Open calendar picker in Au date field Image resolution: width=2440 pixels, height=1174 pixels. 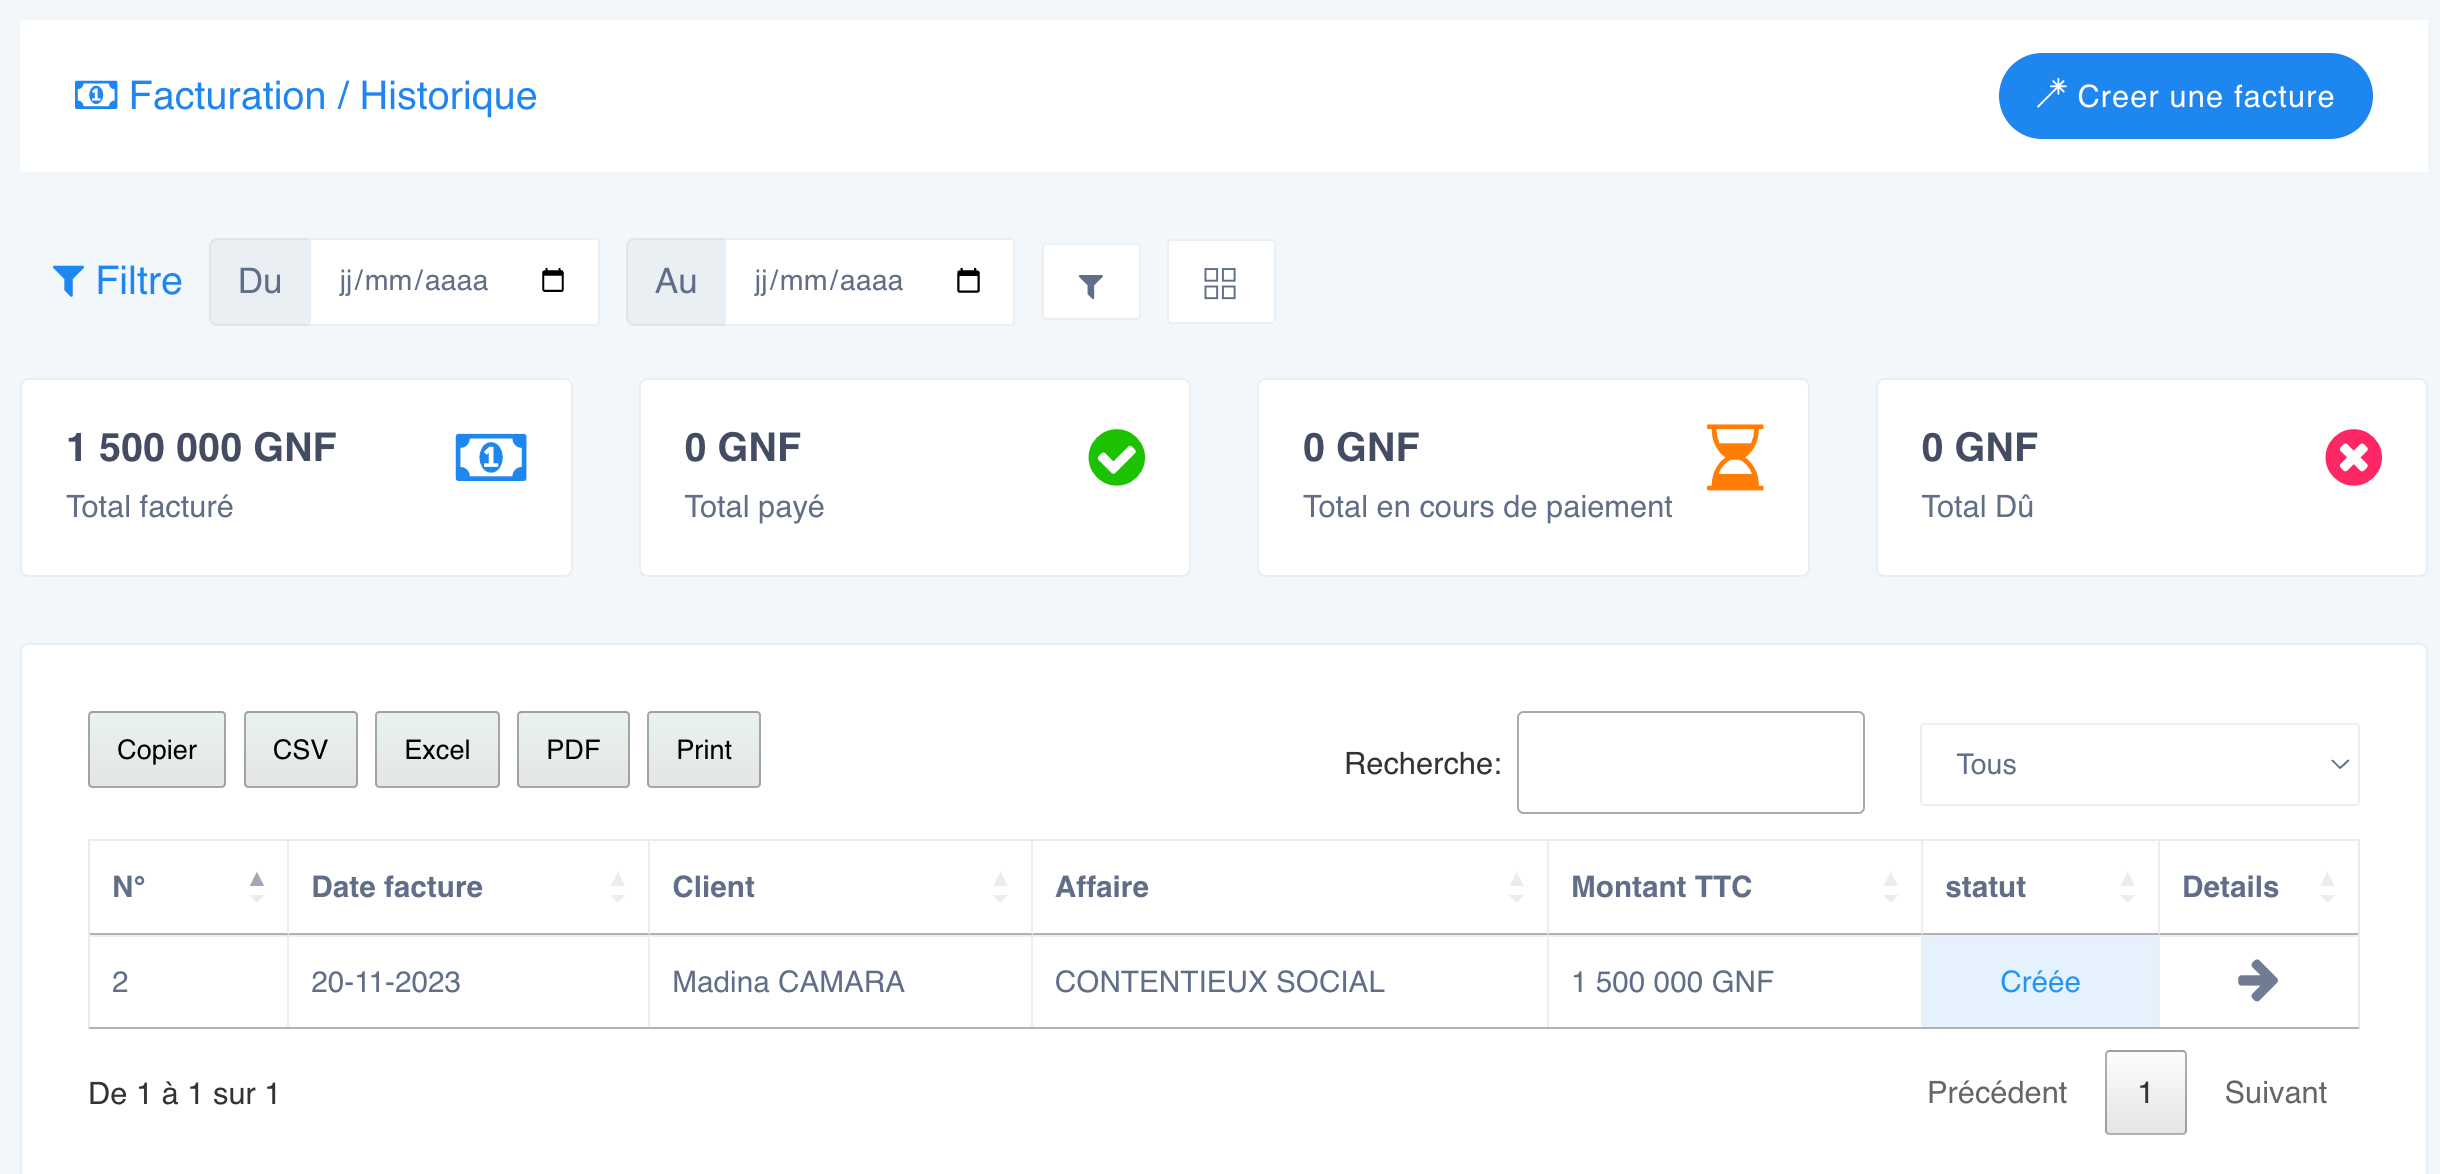click(x=968, y=281)
